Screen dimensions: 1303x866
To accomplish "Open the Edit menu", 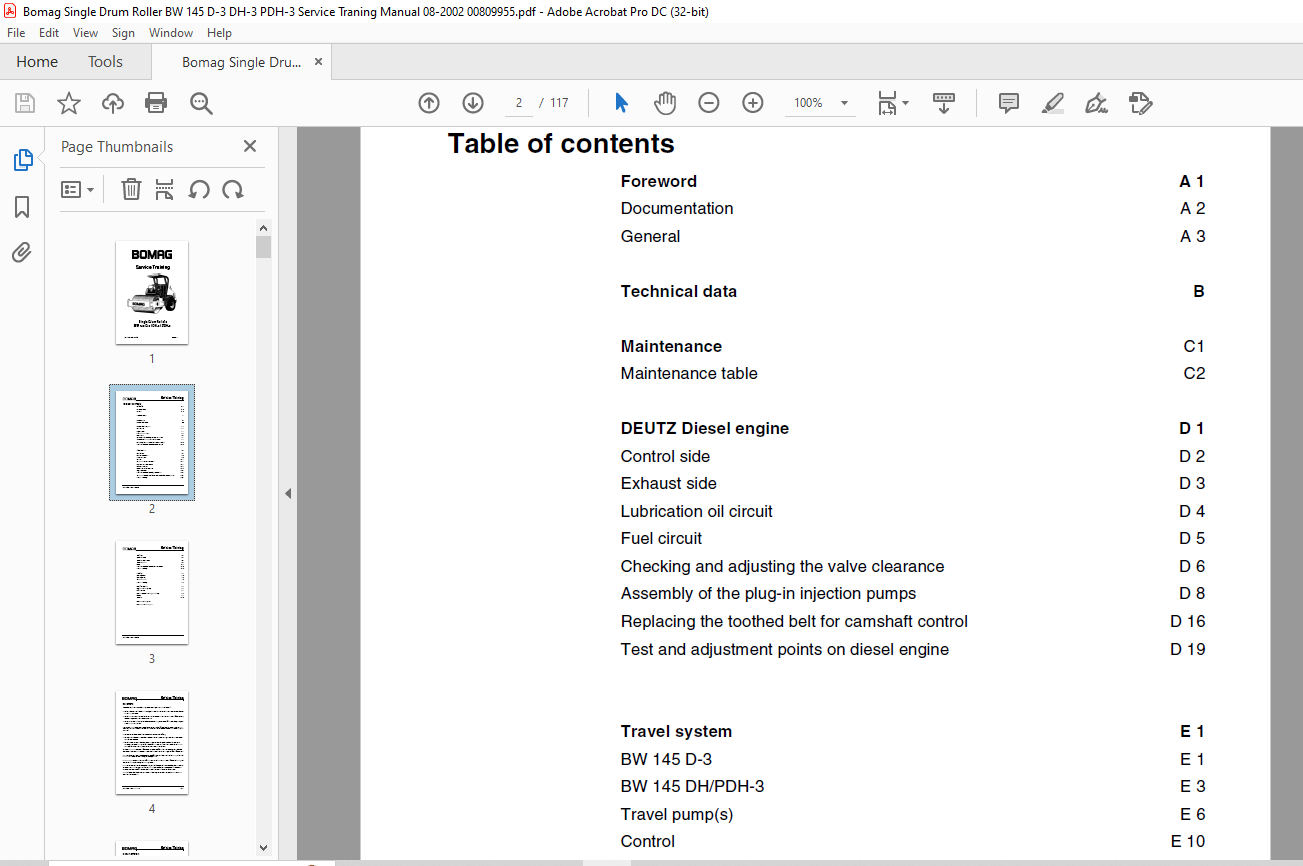I will (x=49, y=33).
